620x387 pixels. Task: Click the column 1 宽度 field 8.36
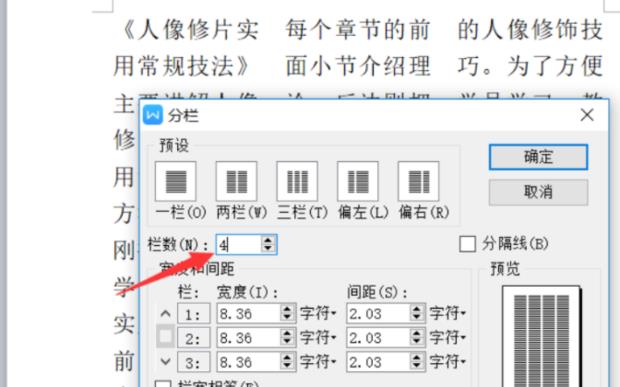(249, 314)
